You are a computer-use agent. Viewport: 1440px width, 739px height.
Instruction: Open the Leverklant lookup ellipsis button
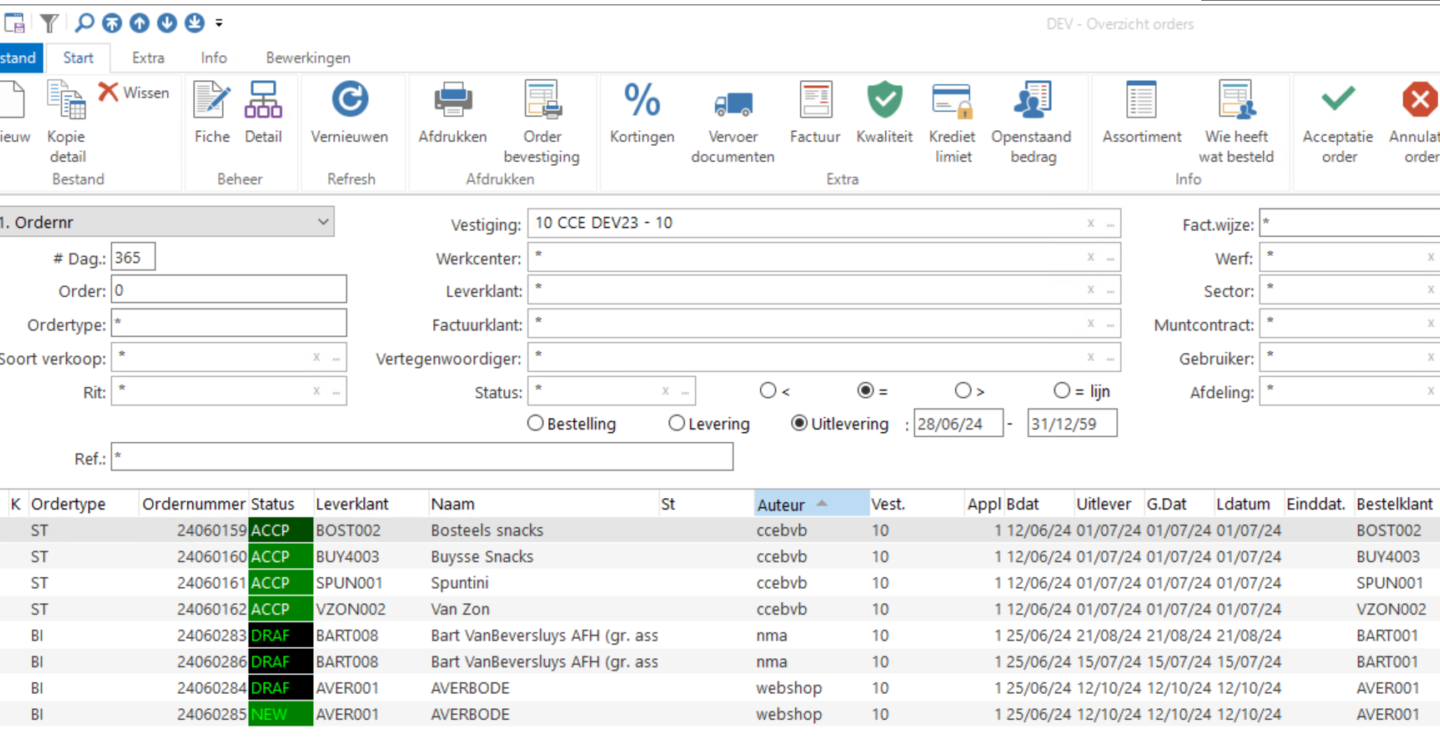(x=1110, y=291)
